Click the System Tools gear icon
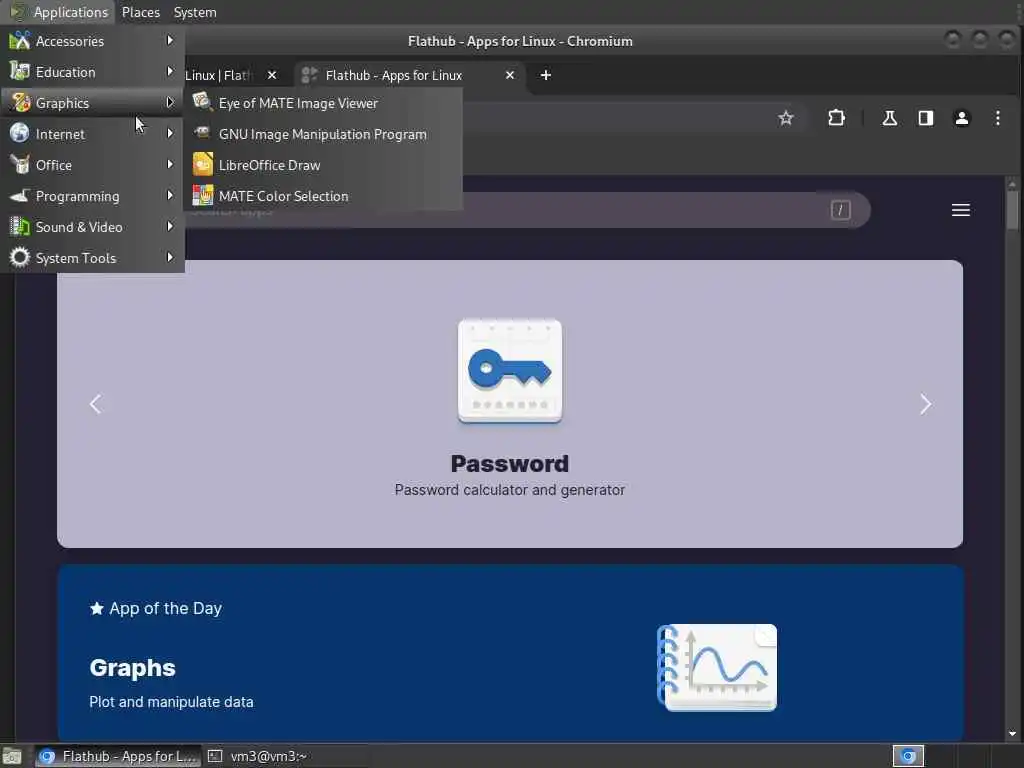Screen dimensions: 1024x768 20,257
